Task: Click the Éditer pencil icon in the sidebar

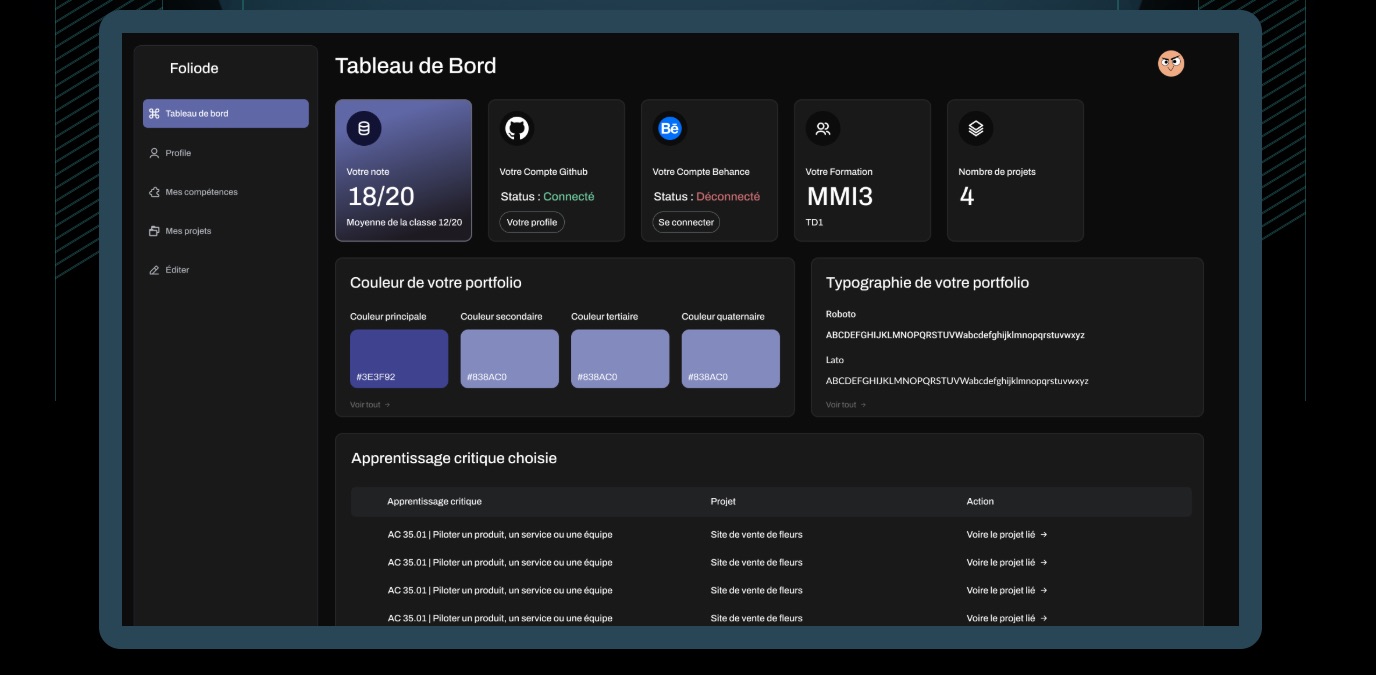Action: (x=154, y=270)
